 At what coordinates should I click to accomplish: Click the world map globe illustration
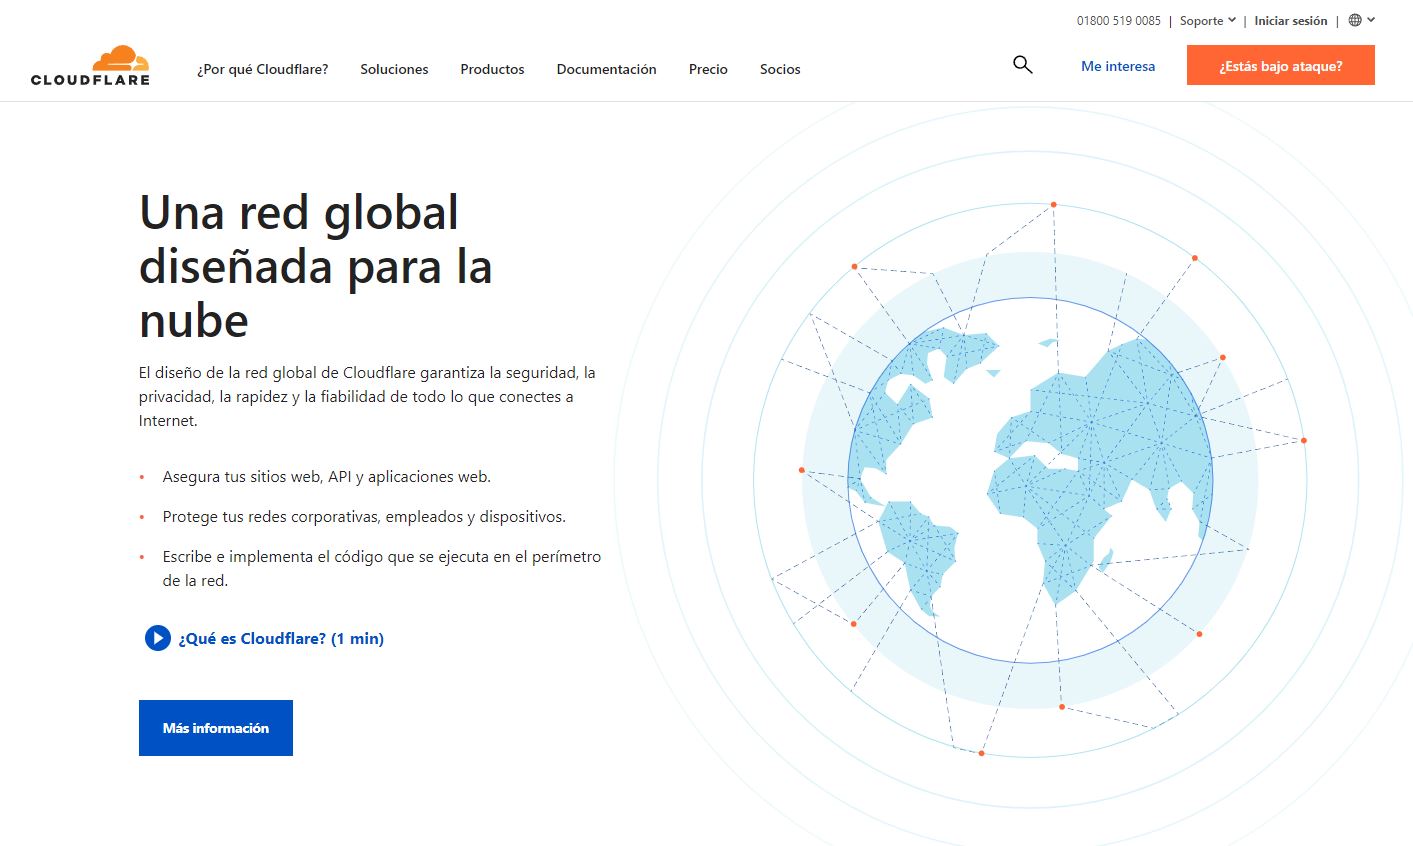1030,480
